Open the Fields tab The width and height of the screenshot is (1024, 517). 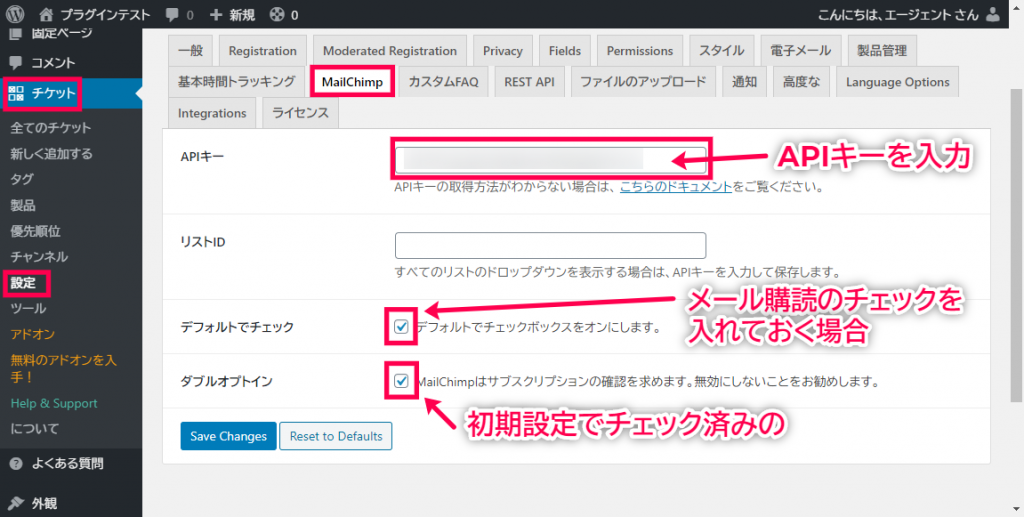[x=565, y=51]
